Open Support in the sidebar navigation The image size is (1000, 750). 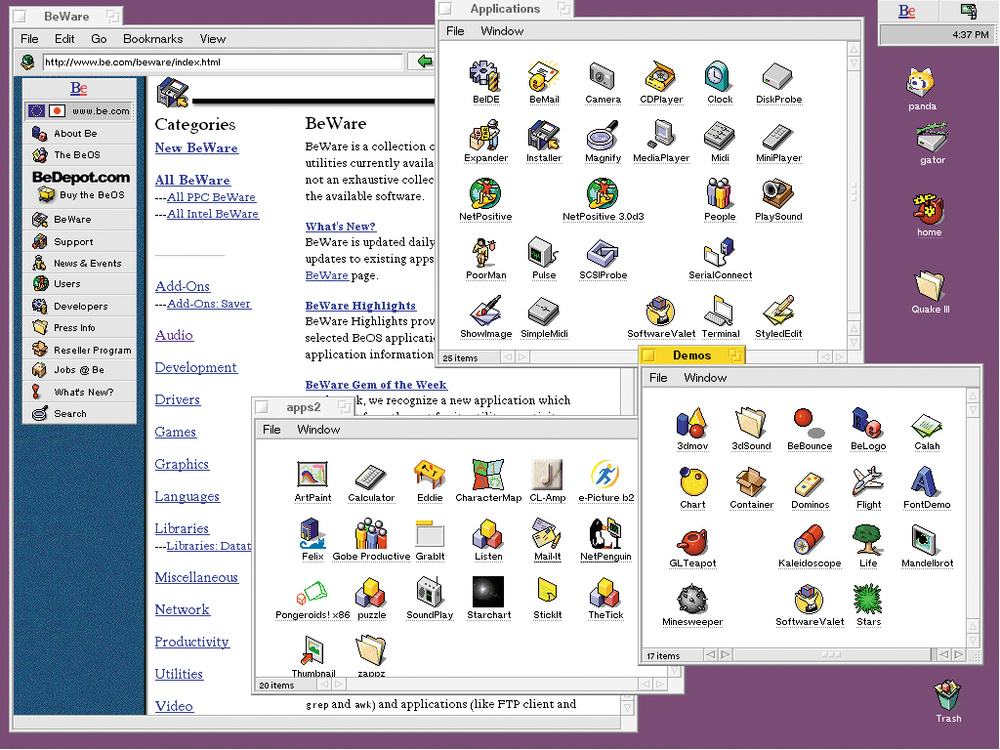80,242
